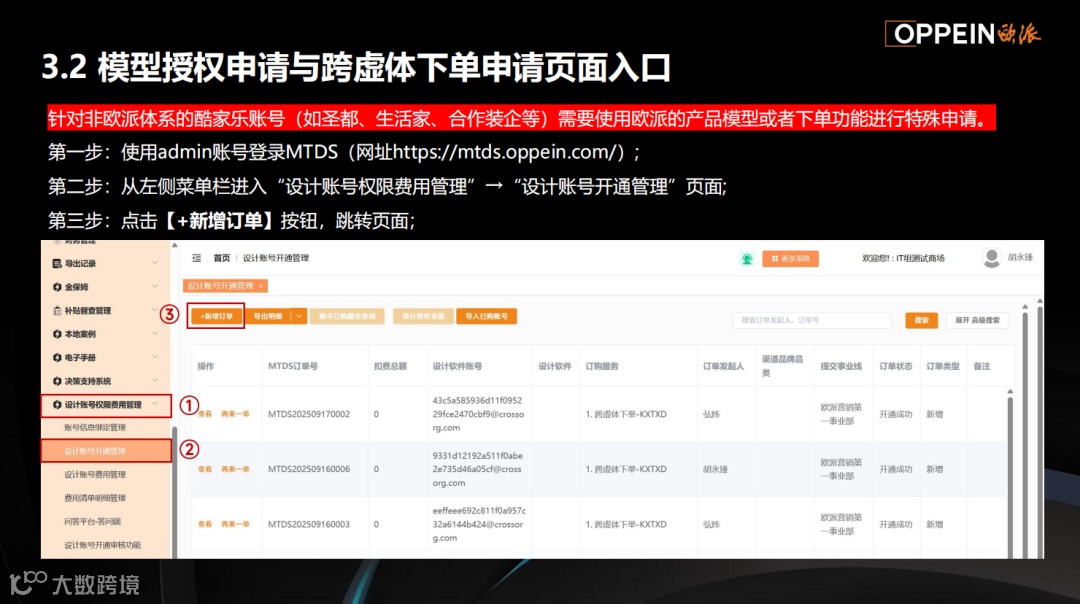
Task: Click the 订单类型 column header
Action: pyautogui.click(x=942, y=366)
